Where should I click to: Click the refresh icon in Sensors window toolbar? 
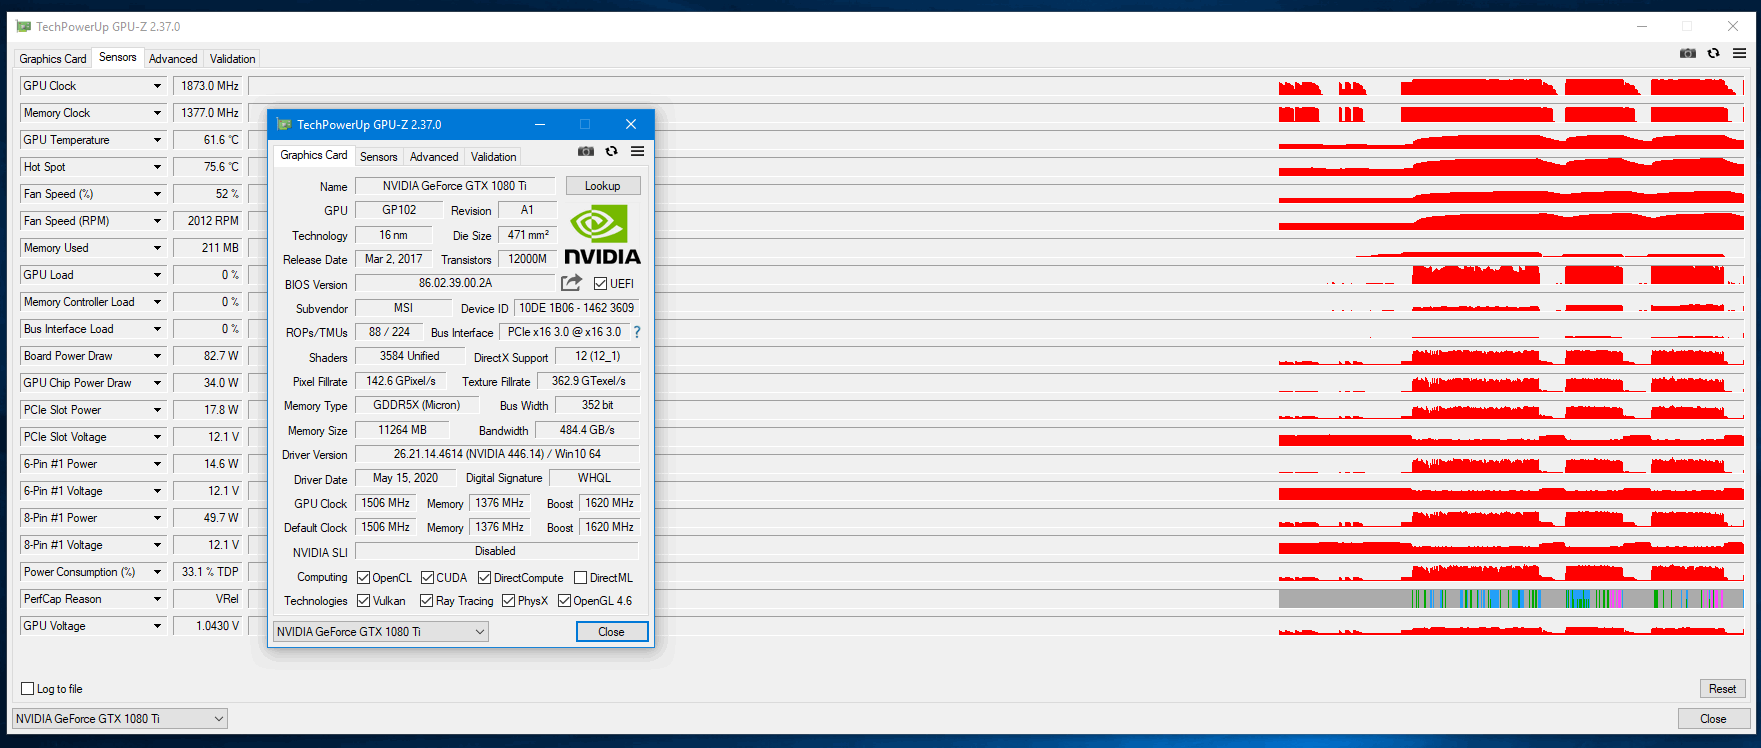(x=1714, y=53)
